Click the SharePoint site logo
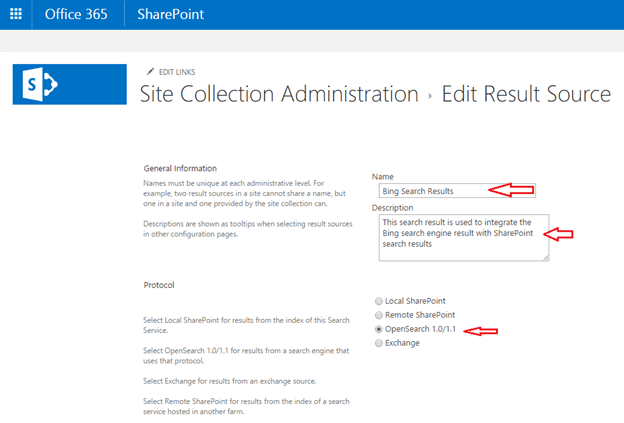Image resolution: width=624 pixels, height=423 pixels. tap(69, 84)
